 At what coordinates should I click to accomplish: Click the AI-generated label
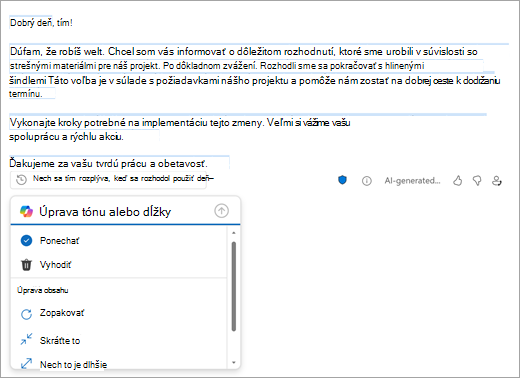coord(412,181)
